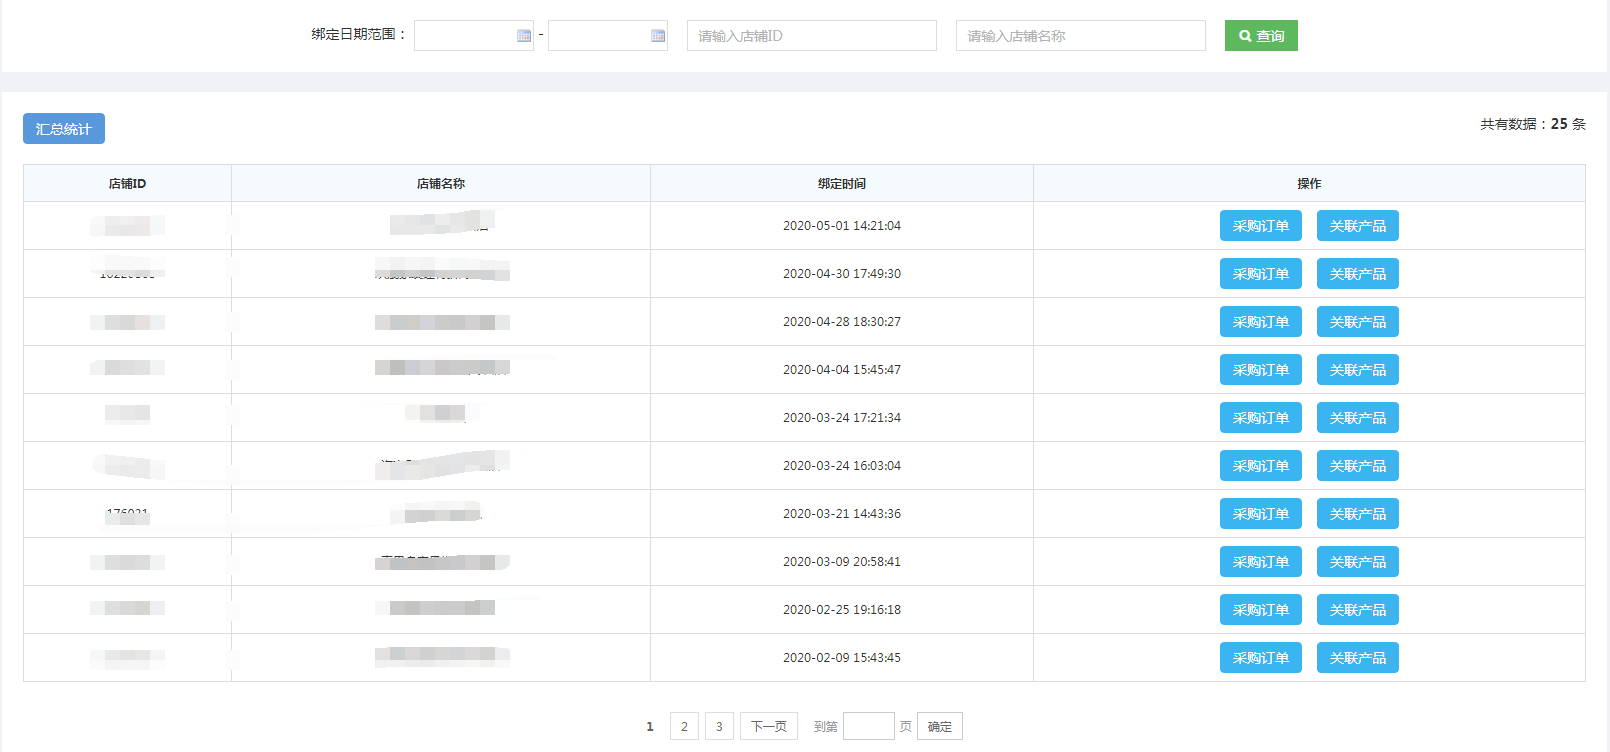Click the 下一页 next page button
The height and width of the screenshot is (752, 1610).
tap(769, 726)
